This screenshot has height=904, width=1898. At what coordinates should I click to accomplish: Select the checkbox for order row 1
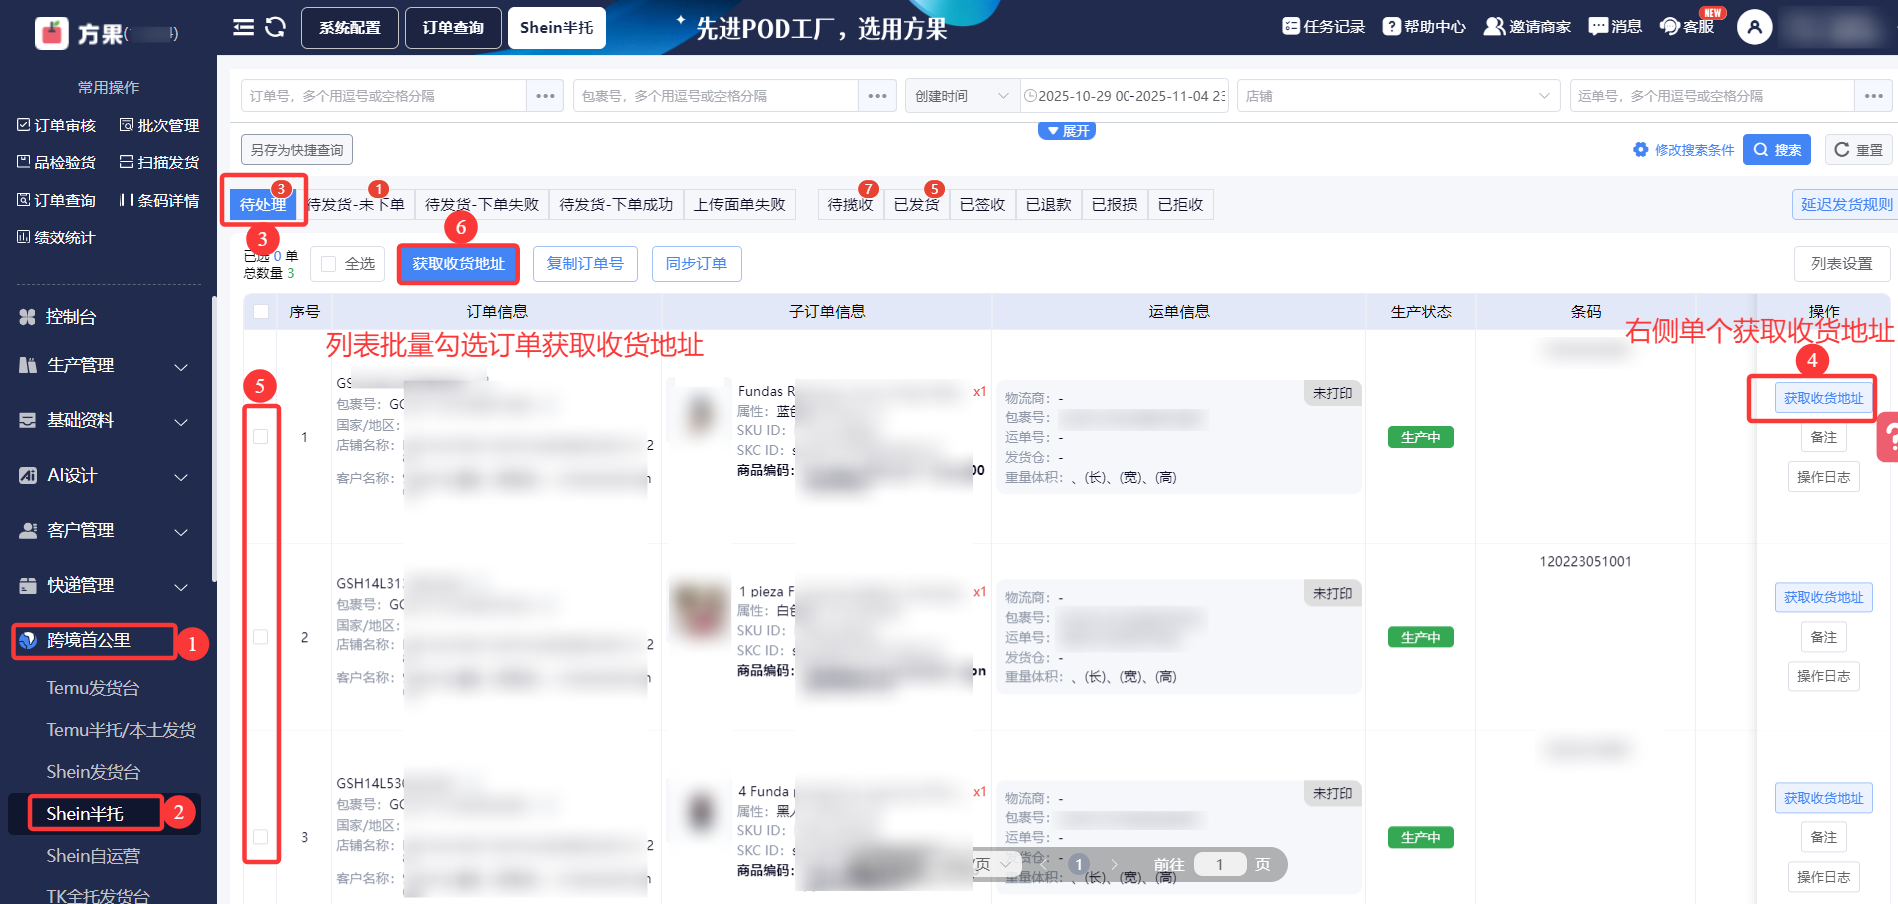click(x=261, y=437)
